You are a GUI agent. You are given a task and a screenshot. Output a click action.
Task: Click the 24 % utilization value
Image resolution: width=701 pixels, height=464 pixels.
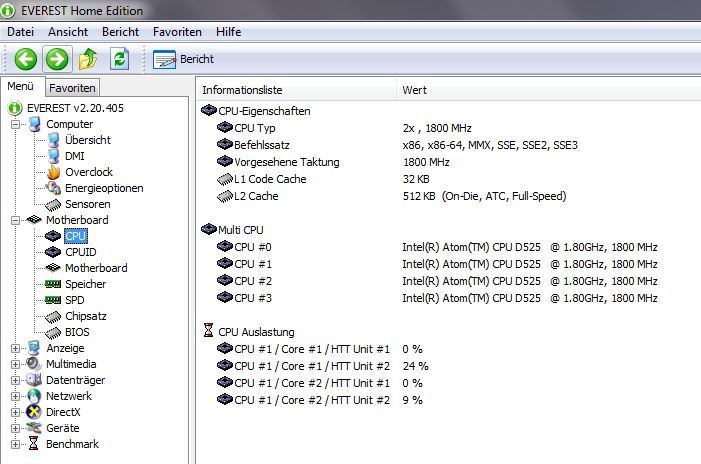(x=415, y=366)
